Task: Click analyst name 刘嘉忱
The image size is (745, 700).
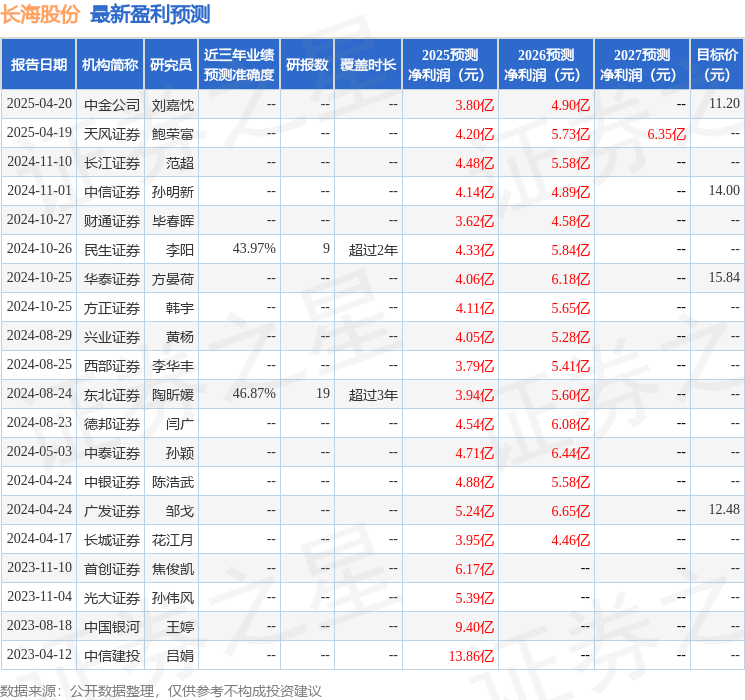Action: click(x=172, y=105)
